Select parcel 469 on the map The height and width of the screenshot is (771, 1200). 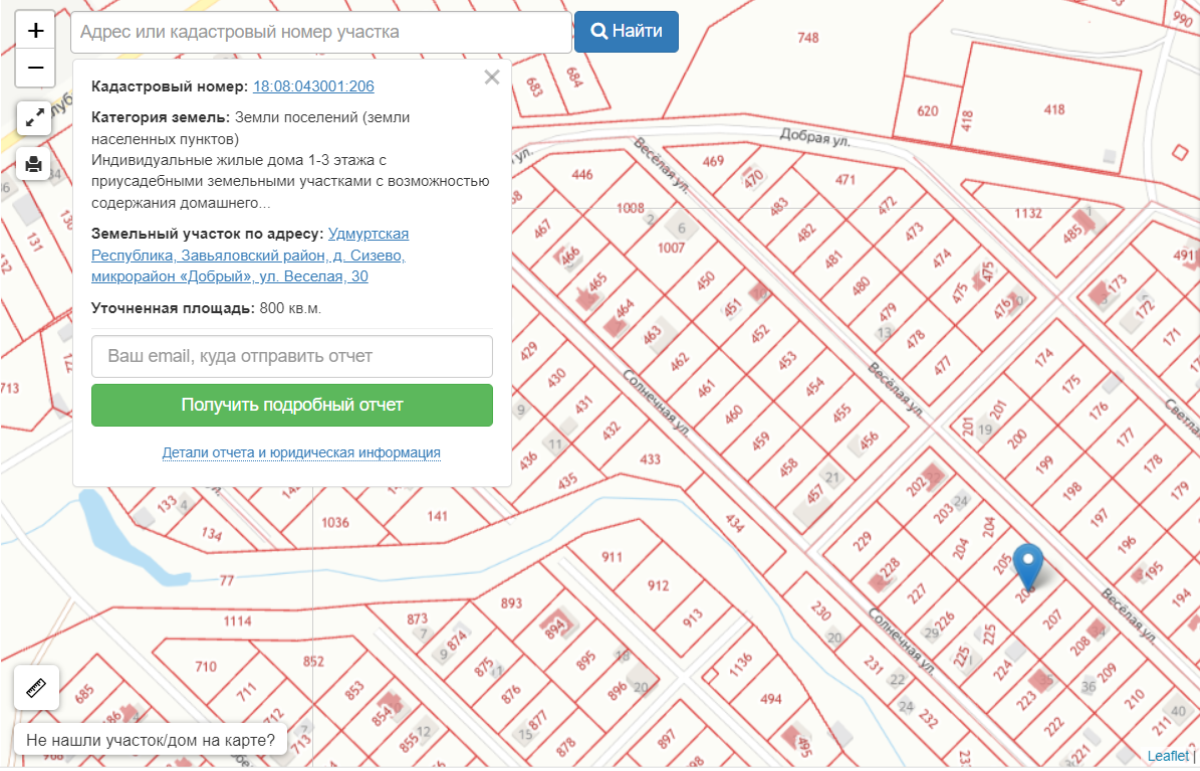click(x=713, y=161)
